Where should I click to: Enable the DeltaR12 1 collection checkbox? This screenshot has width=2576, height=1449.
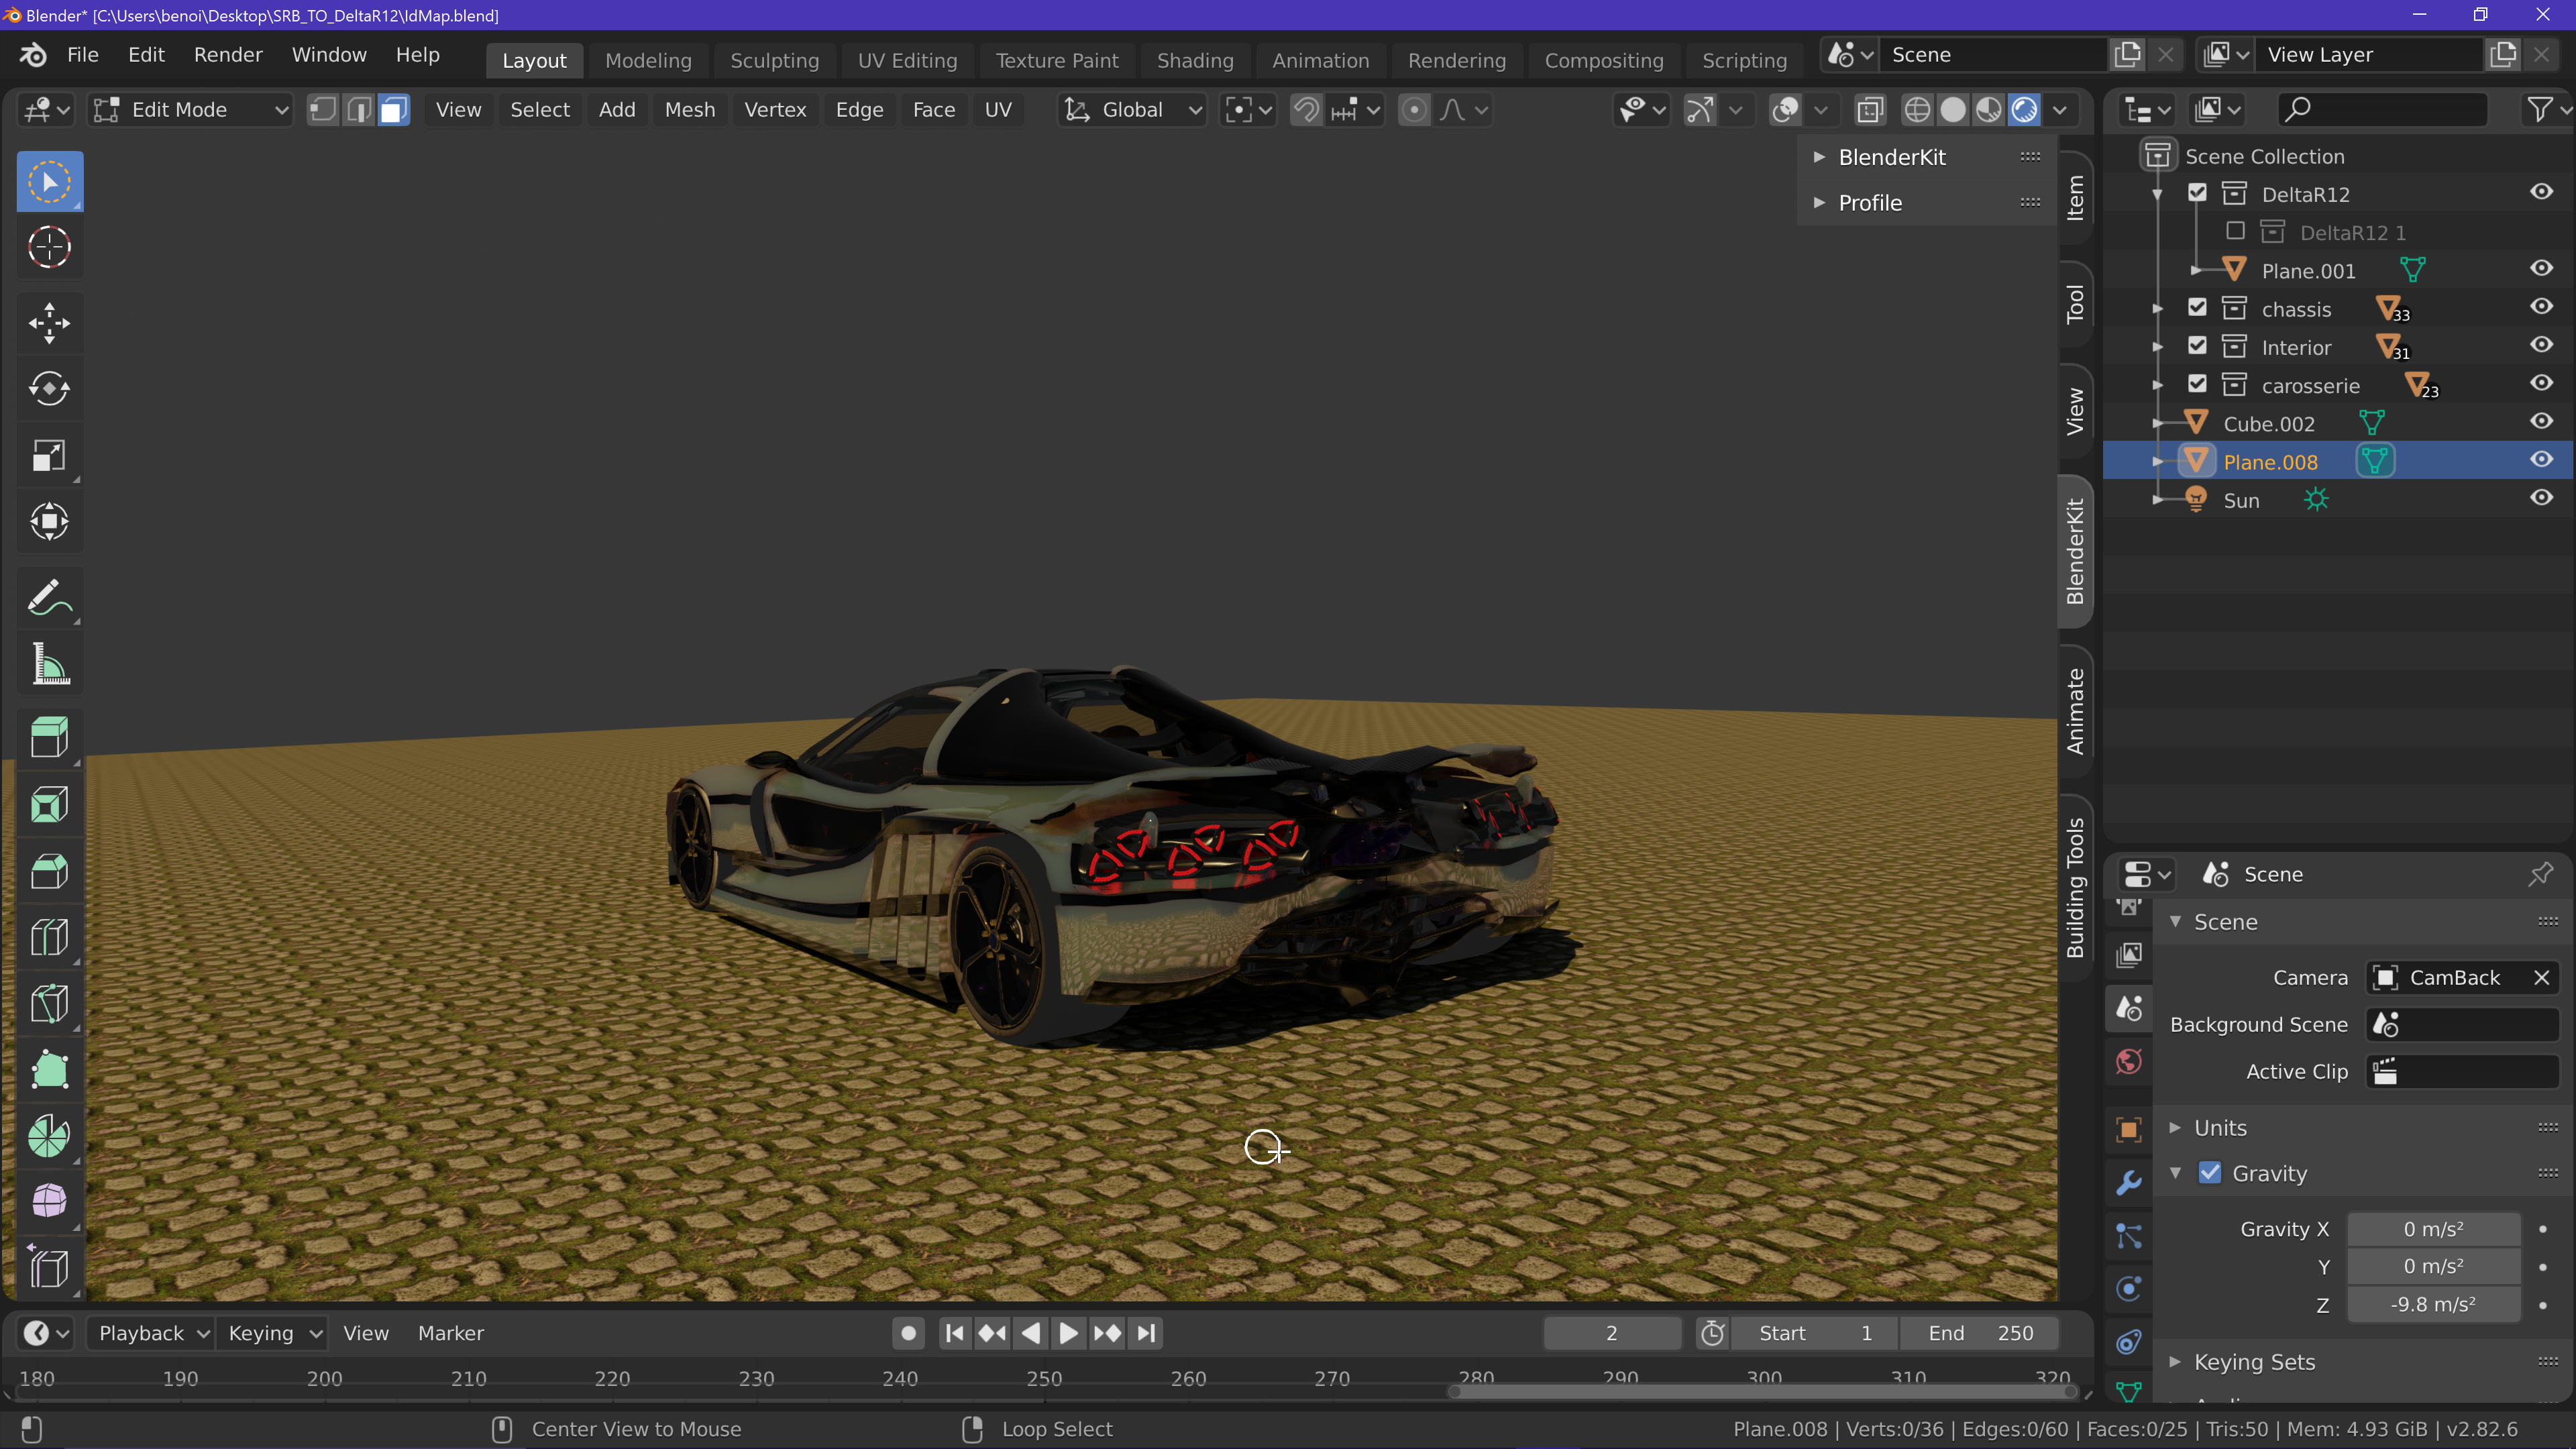click(2235, 232)
